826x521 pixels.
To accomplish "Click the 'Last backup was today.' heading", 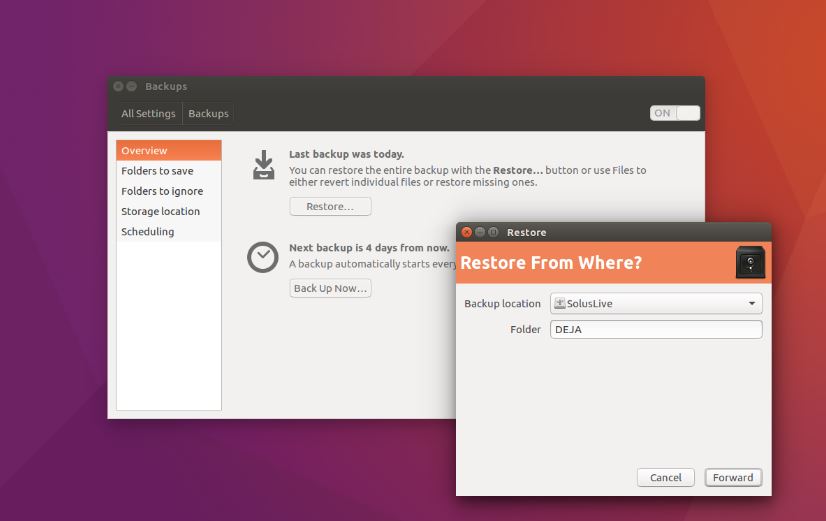I will point(347,154).
